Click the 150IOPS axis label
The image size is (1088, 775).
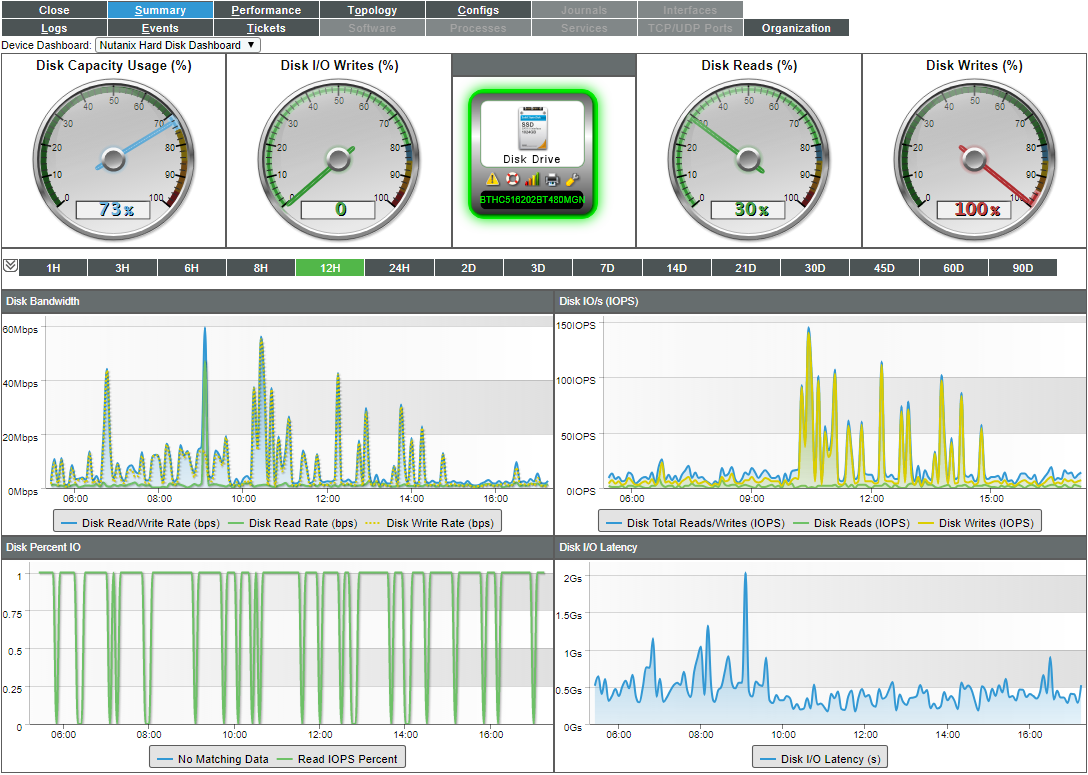(576, 325)
